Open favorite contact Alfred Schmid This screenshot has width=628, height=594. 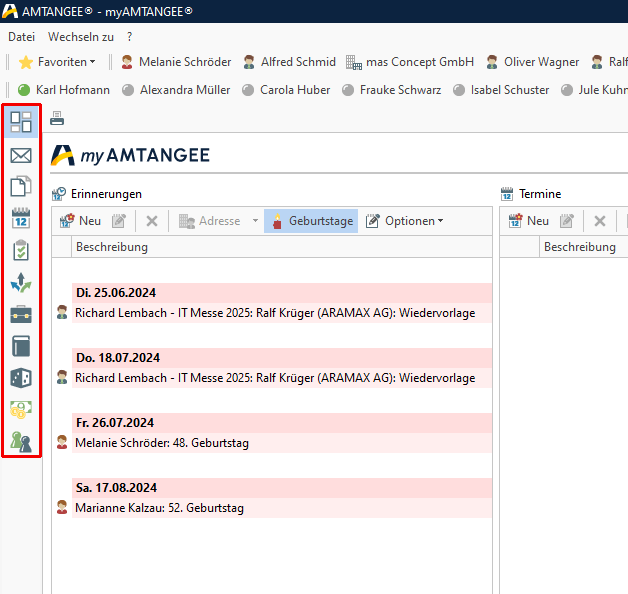289,62
